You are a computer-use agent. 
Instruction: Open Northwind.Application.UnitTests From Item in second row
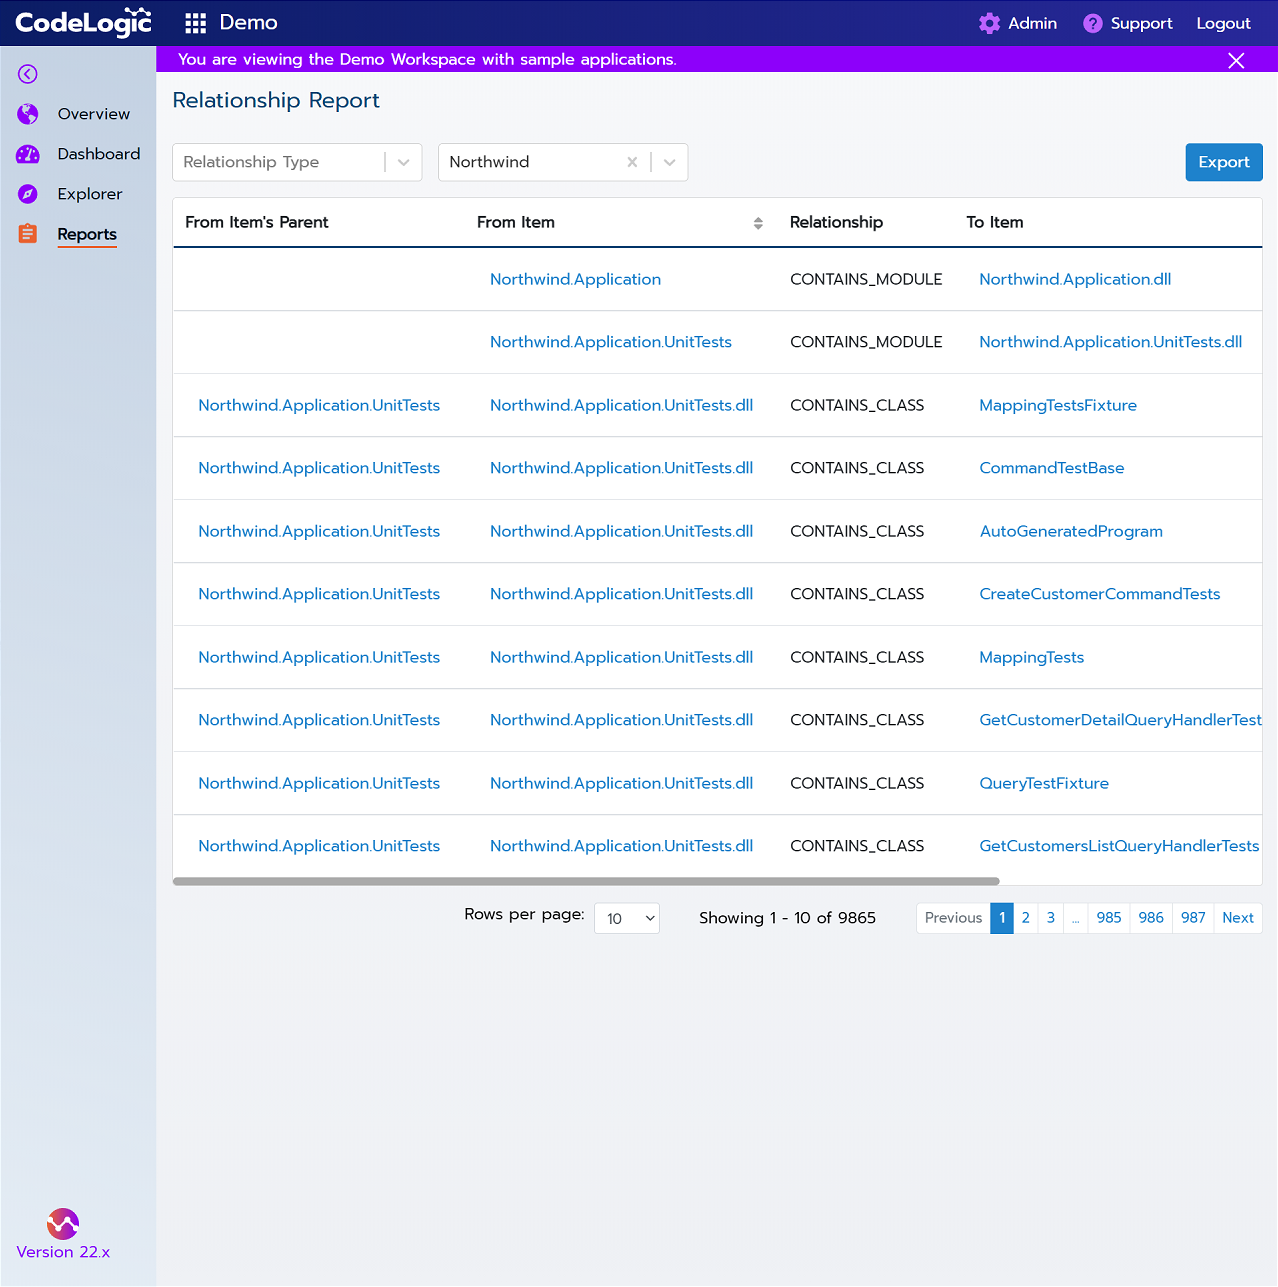[611, 342]
